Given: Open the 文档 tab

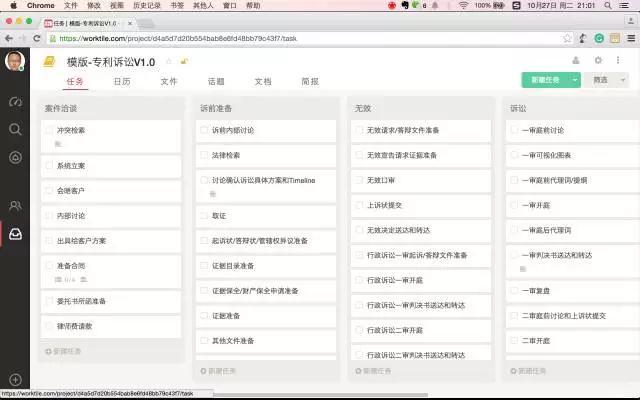Looking at the screenshot, I should 263,81.
